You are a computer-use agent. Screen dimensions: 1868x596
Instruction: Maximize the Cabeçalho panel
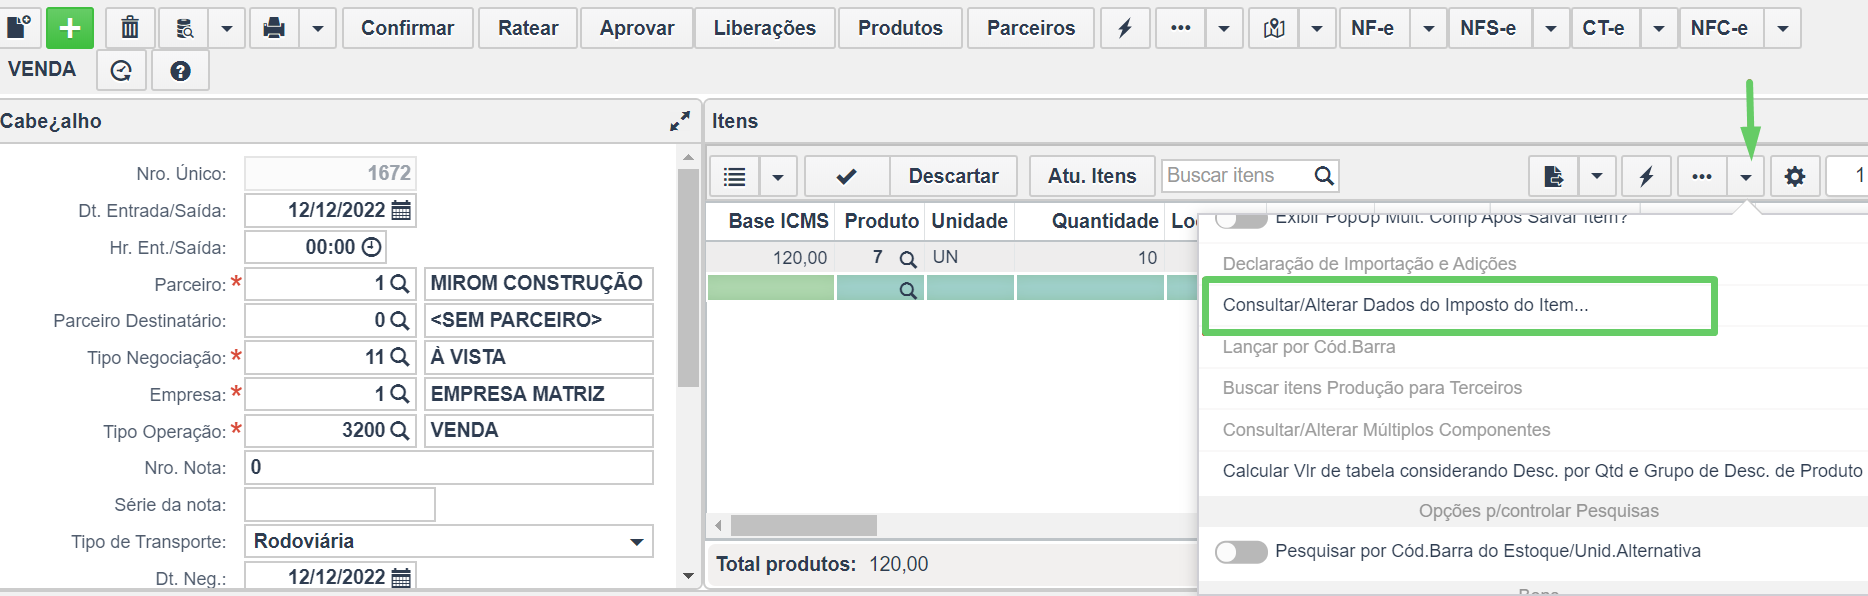680,121
